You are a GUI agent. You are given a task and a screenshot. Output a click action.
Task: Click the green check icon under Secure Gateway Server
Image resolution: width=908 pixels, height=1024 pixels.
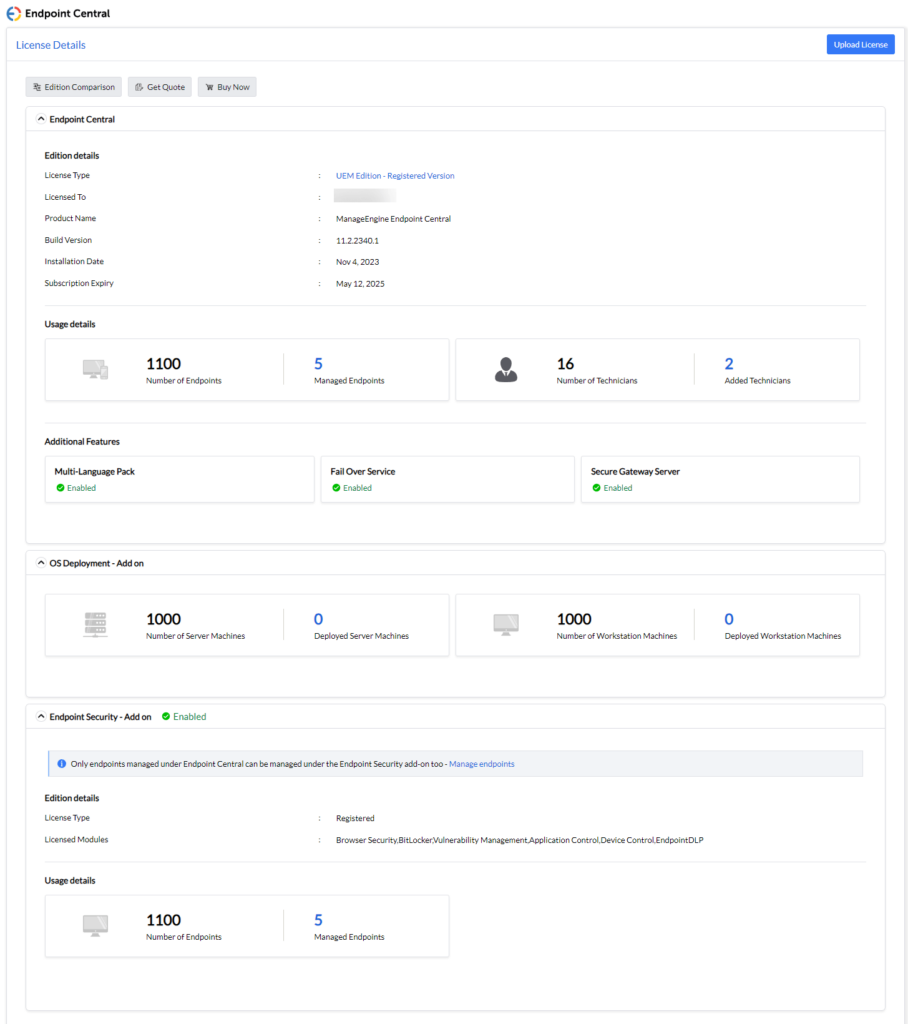pyautogui.click(x=596, y=488)
